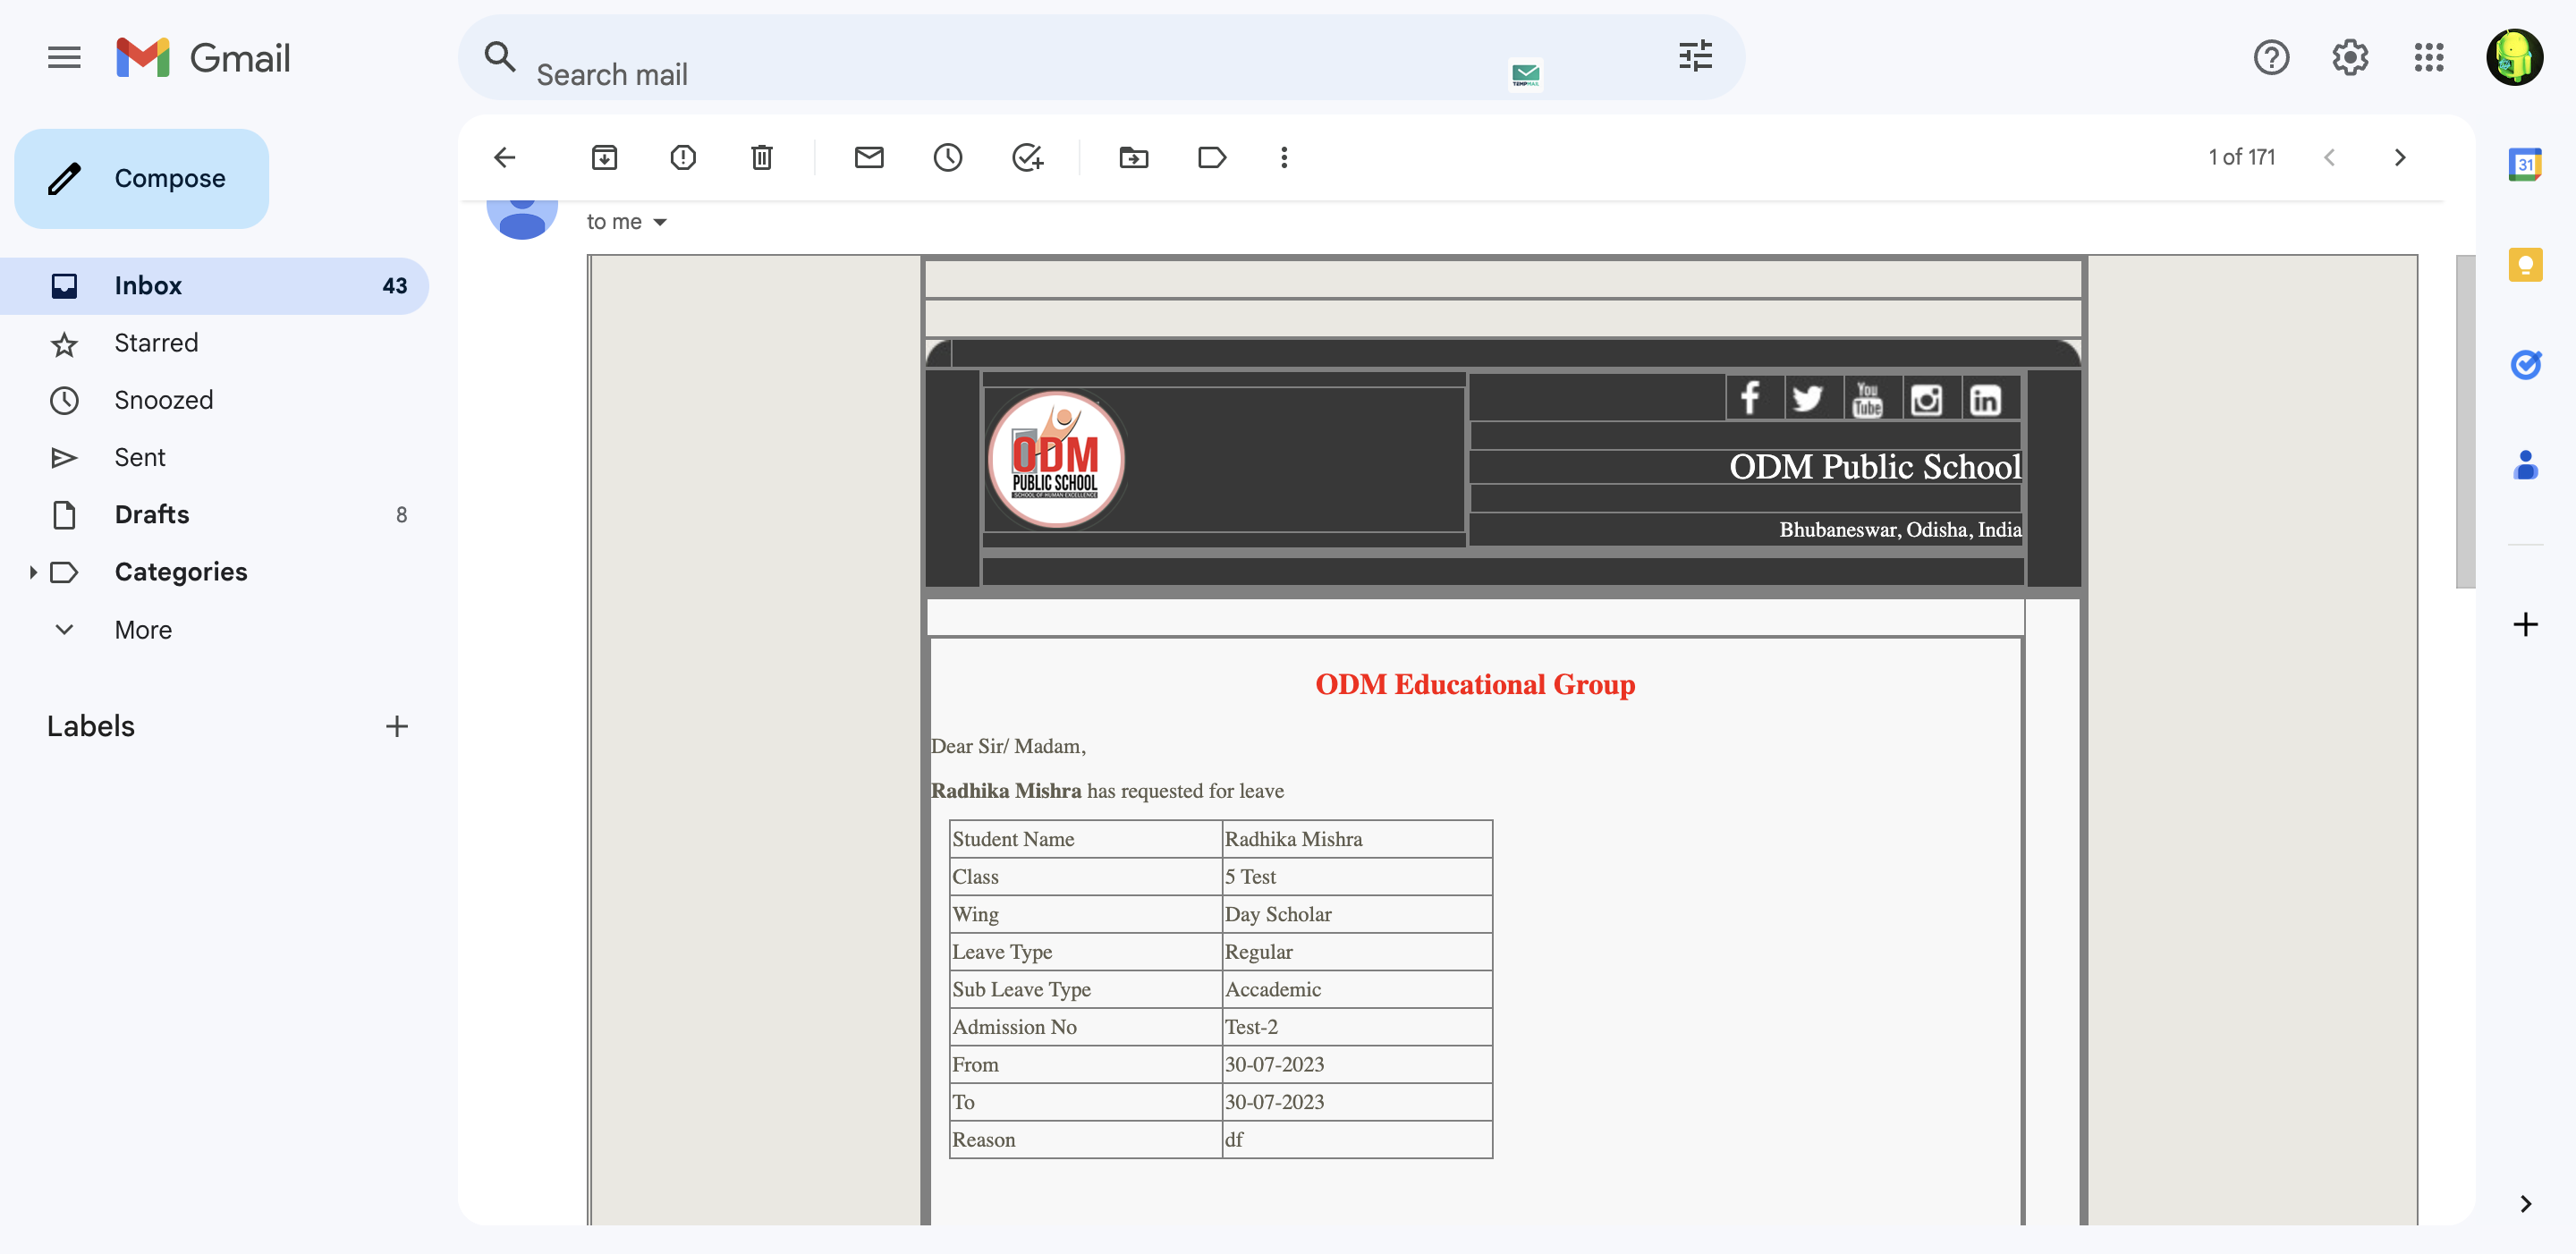Screen dimensions: 2576x1254
Task: Expand More in the sidebar
Action: coord(143,630)
